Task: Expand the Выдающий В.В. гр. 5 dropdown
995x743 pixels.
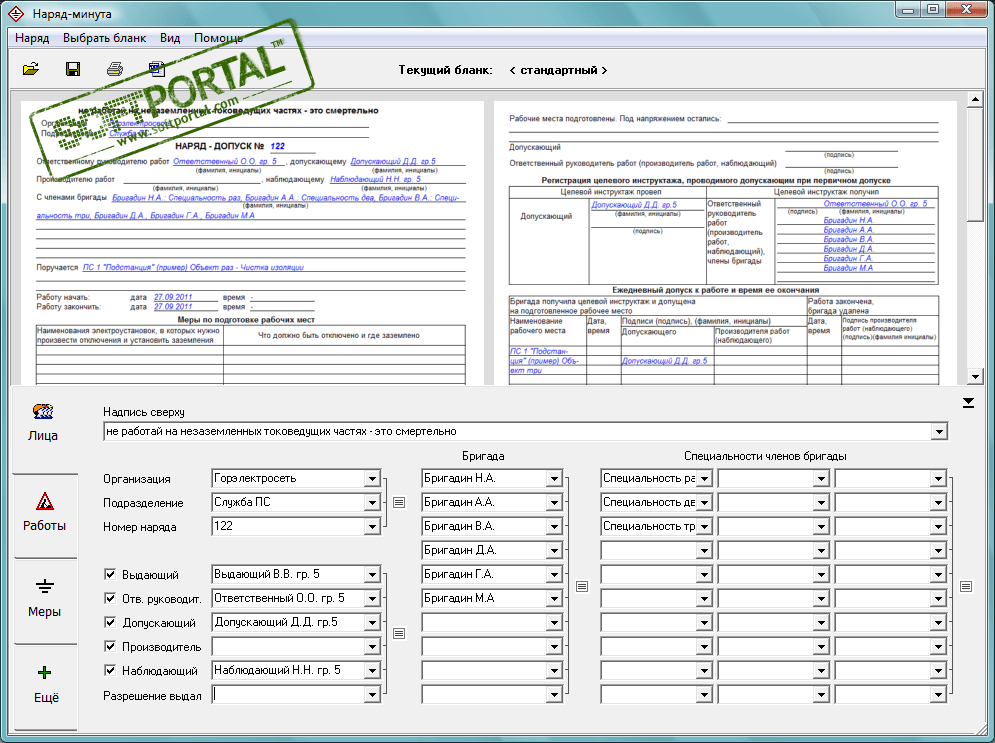Action: click(x=372, y=575)
